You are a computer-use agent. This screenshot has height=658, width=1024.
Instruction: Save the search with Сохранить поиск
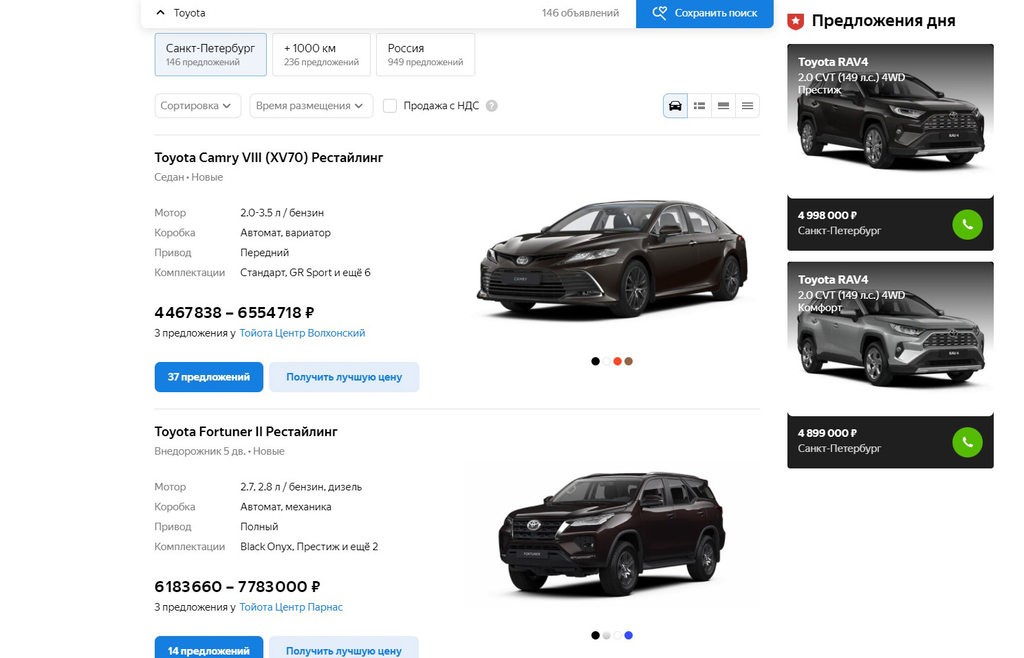point(705,13)
